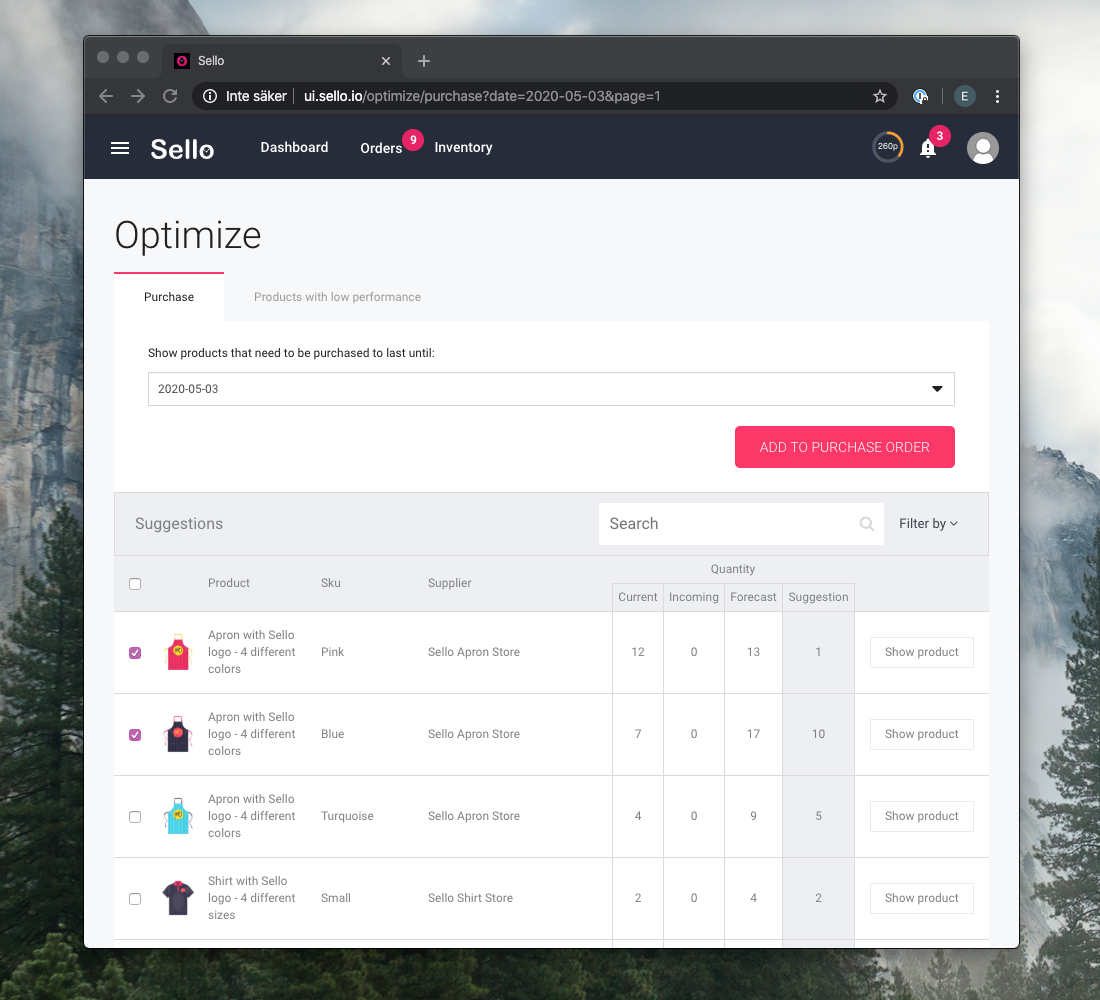The height and width of the screenshot is (1000, 1100).
Task: Click Add to Purchase Order button
Action: [845, 447]
